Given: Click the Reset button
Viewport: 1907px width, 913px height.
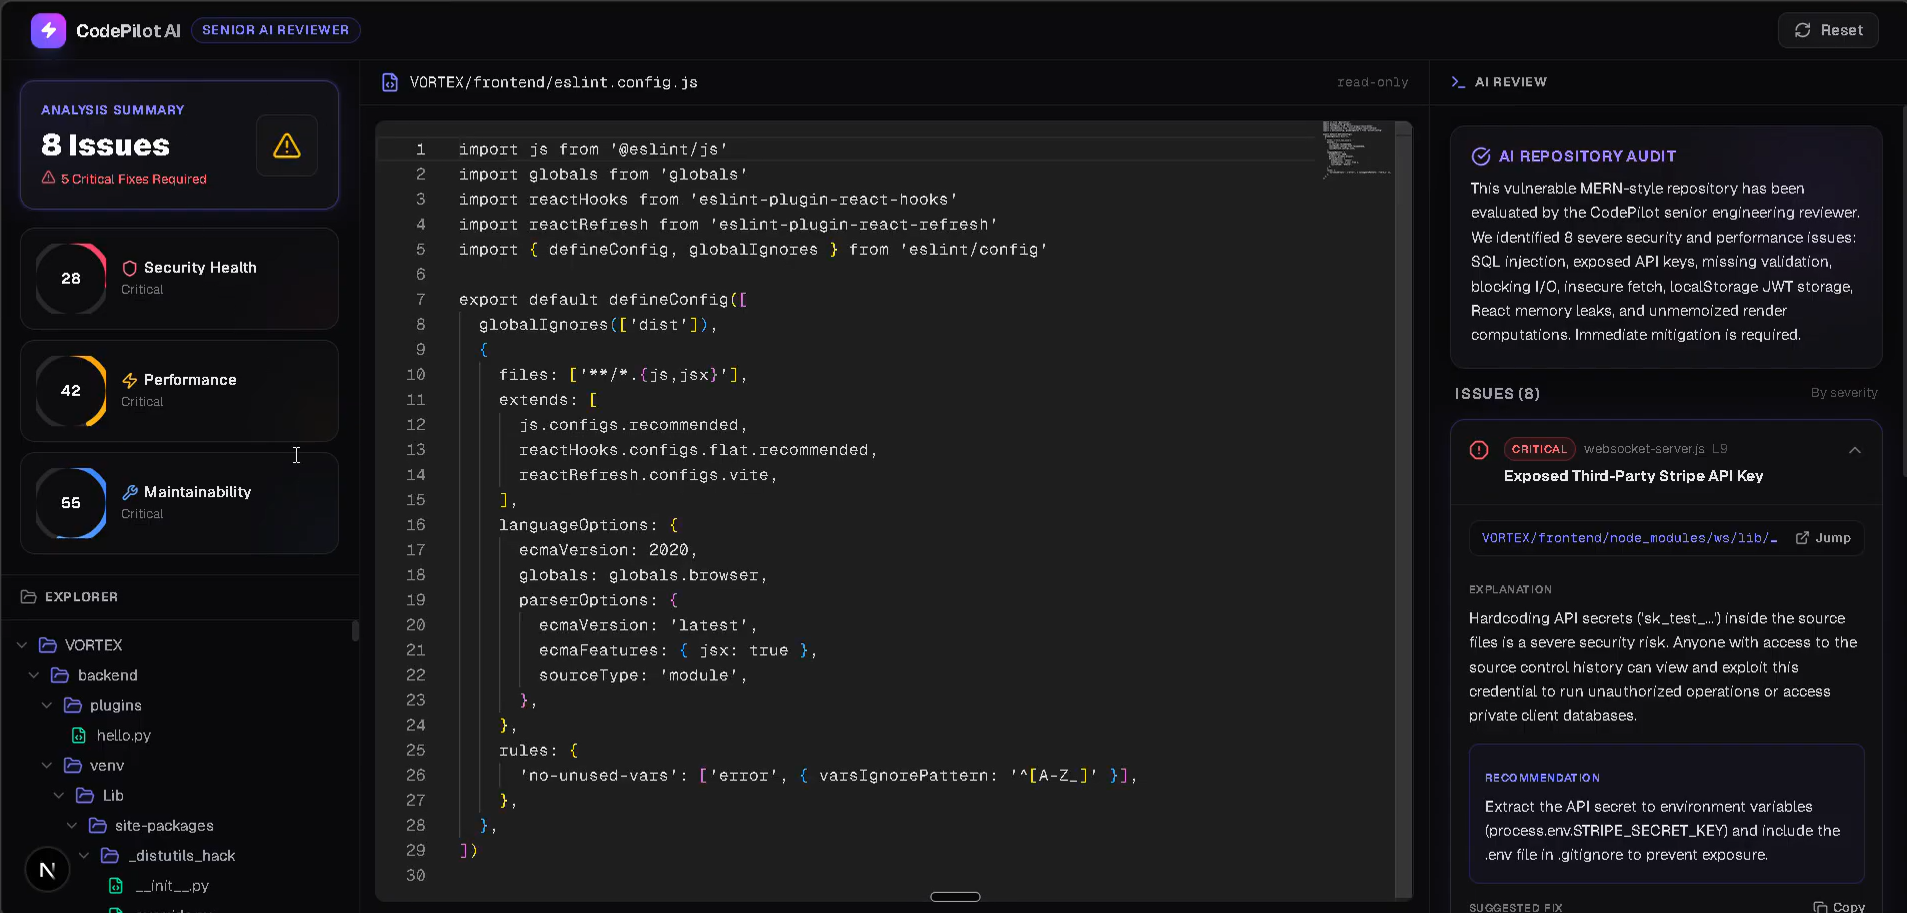Looking at the screenshot, I should coord(1828,30).
